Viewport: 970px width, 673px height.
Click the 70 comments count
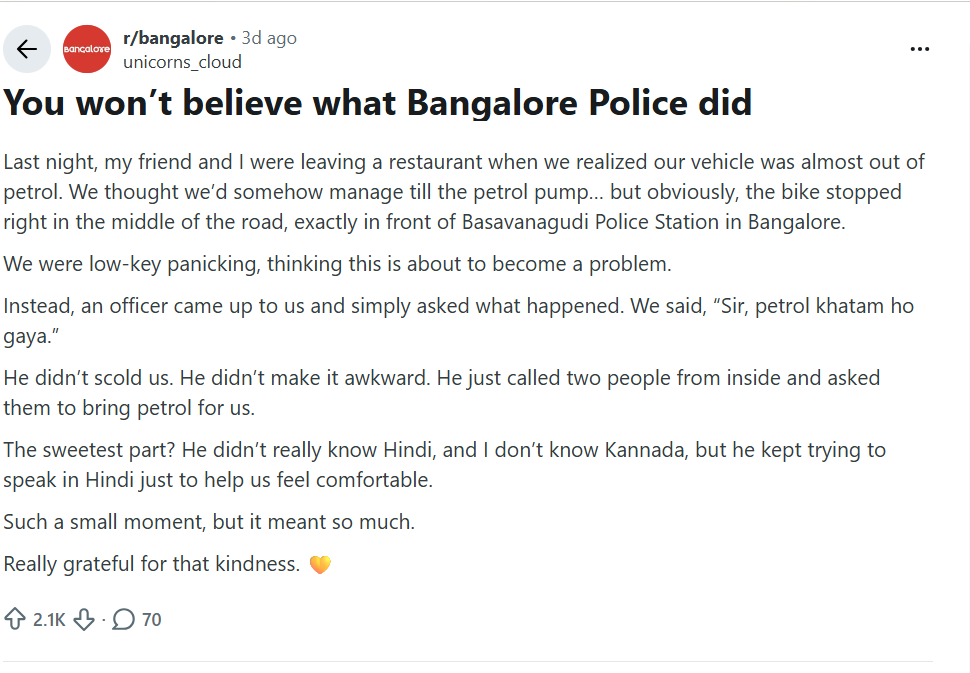click(151, 620)
